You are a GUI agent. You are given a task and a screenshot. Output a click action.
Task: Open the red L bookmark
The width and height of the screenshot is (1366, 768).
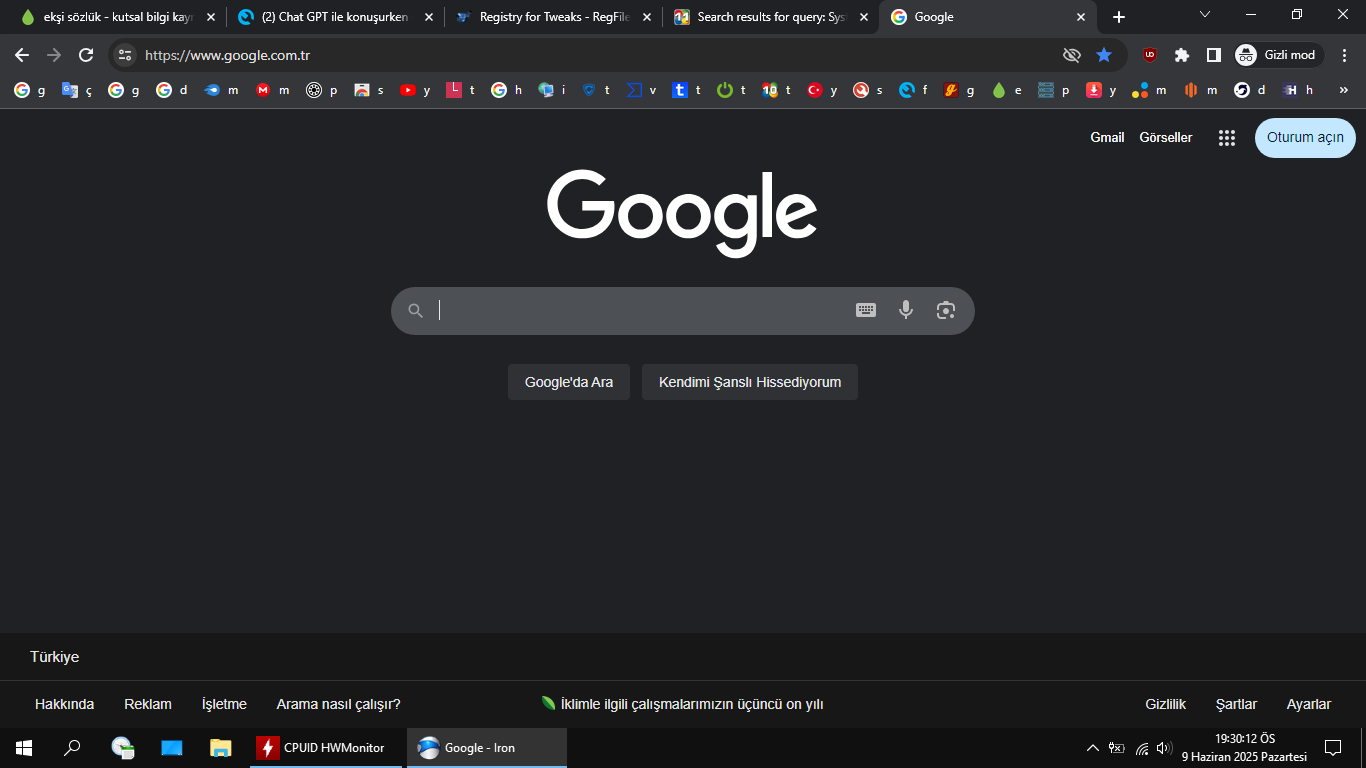point(460,90)
